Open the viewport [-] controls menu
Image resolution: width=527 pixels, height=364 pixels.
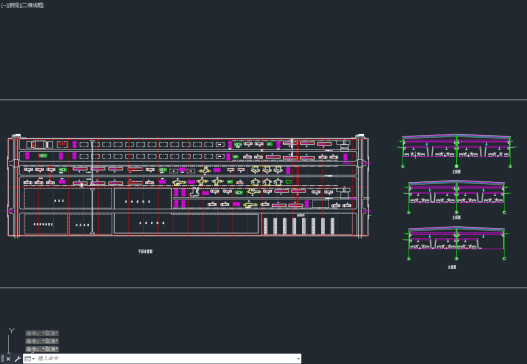(3, 5)
